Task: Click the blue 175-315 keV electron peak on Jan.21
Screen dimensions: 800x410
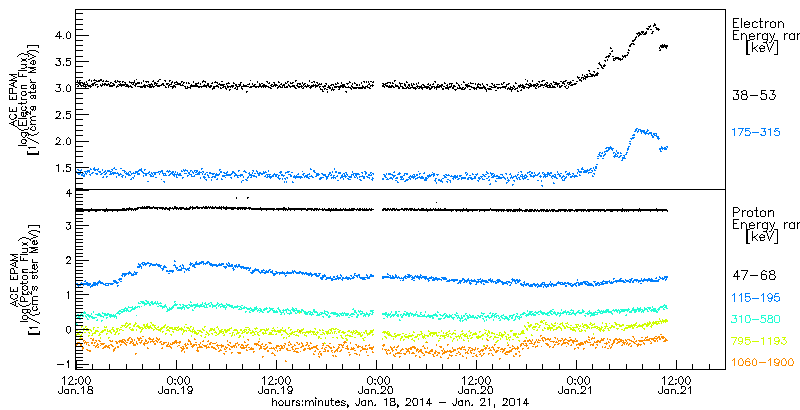Action: click(639, 132)
